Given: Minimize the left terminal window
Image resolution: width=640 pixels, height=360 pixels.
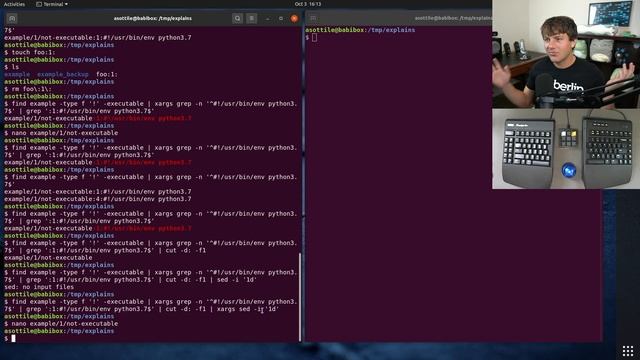Looking at the screenshot, I should point(268,18).
